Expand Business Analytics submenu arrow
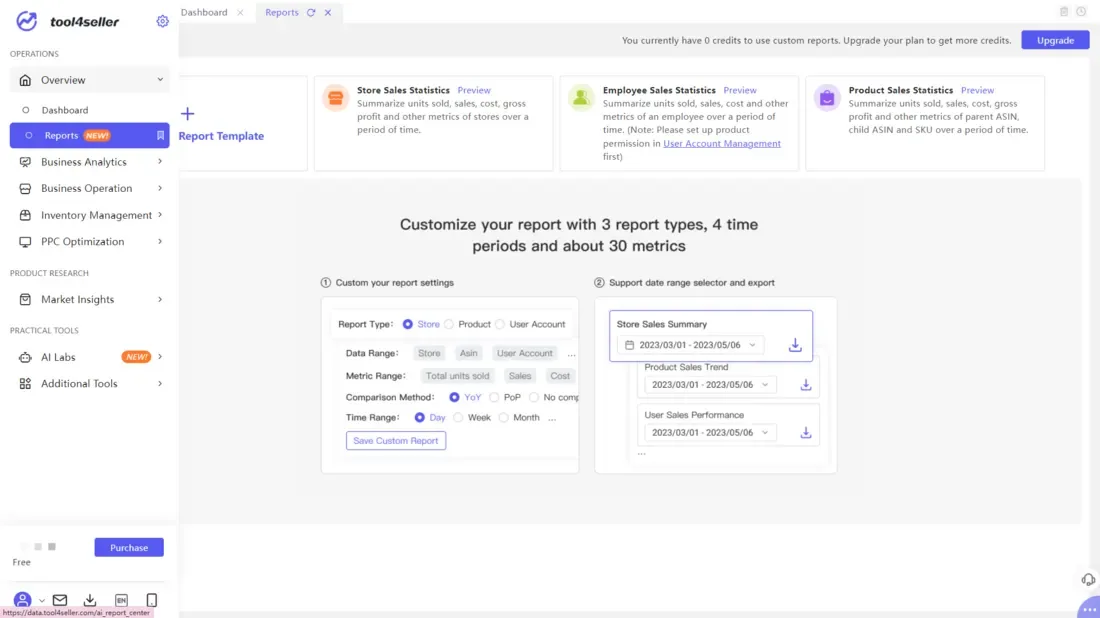1100x618 pixels. click(x=160, y=162)
